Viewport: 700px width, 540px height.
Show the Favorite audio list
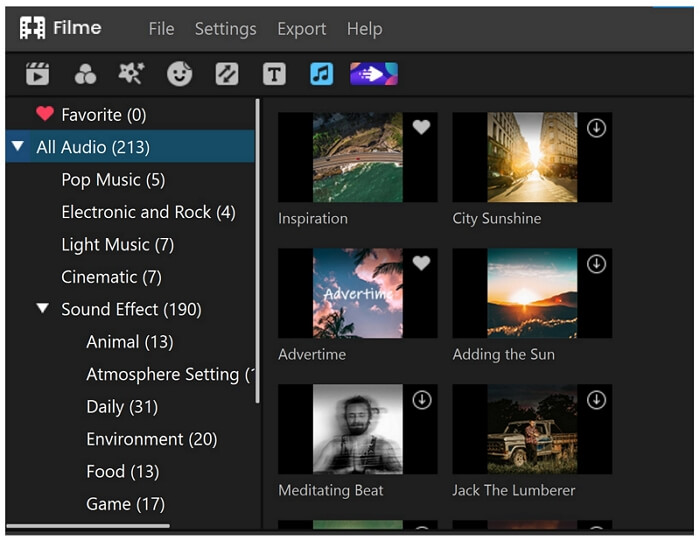point(102,115)
